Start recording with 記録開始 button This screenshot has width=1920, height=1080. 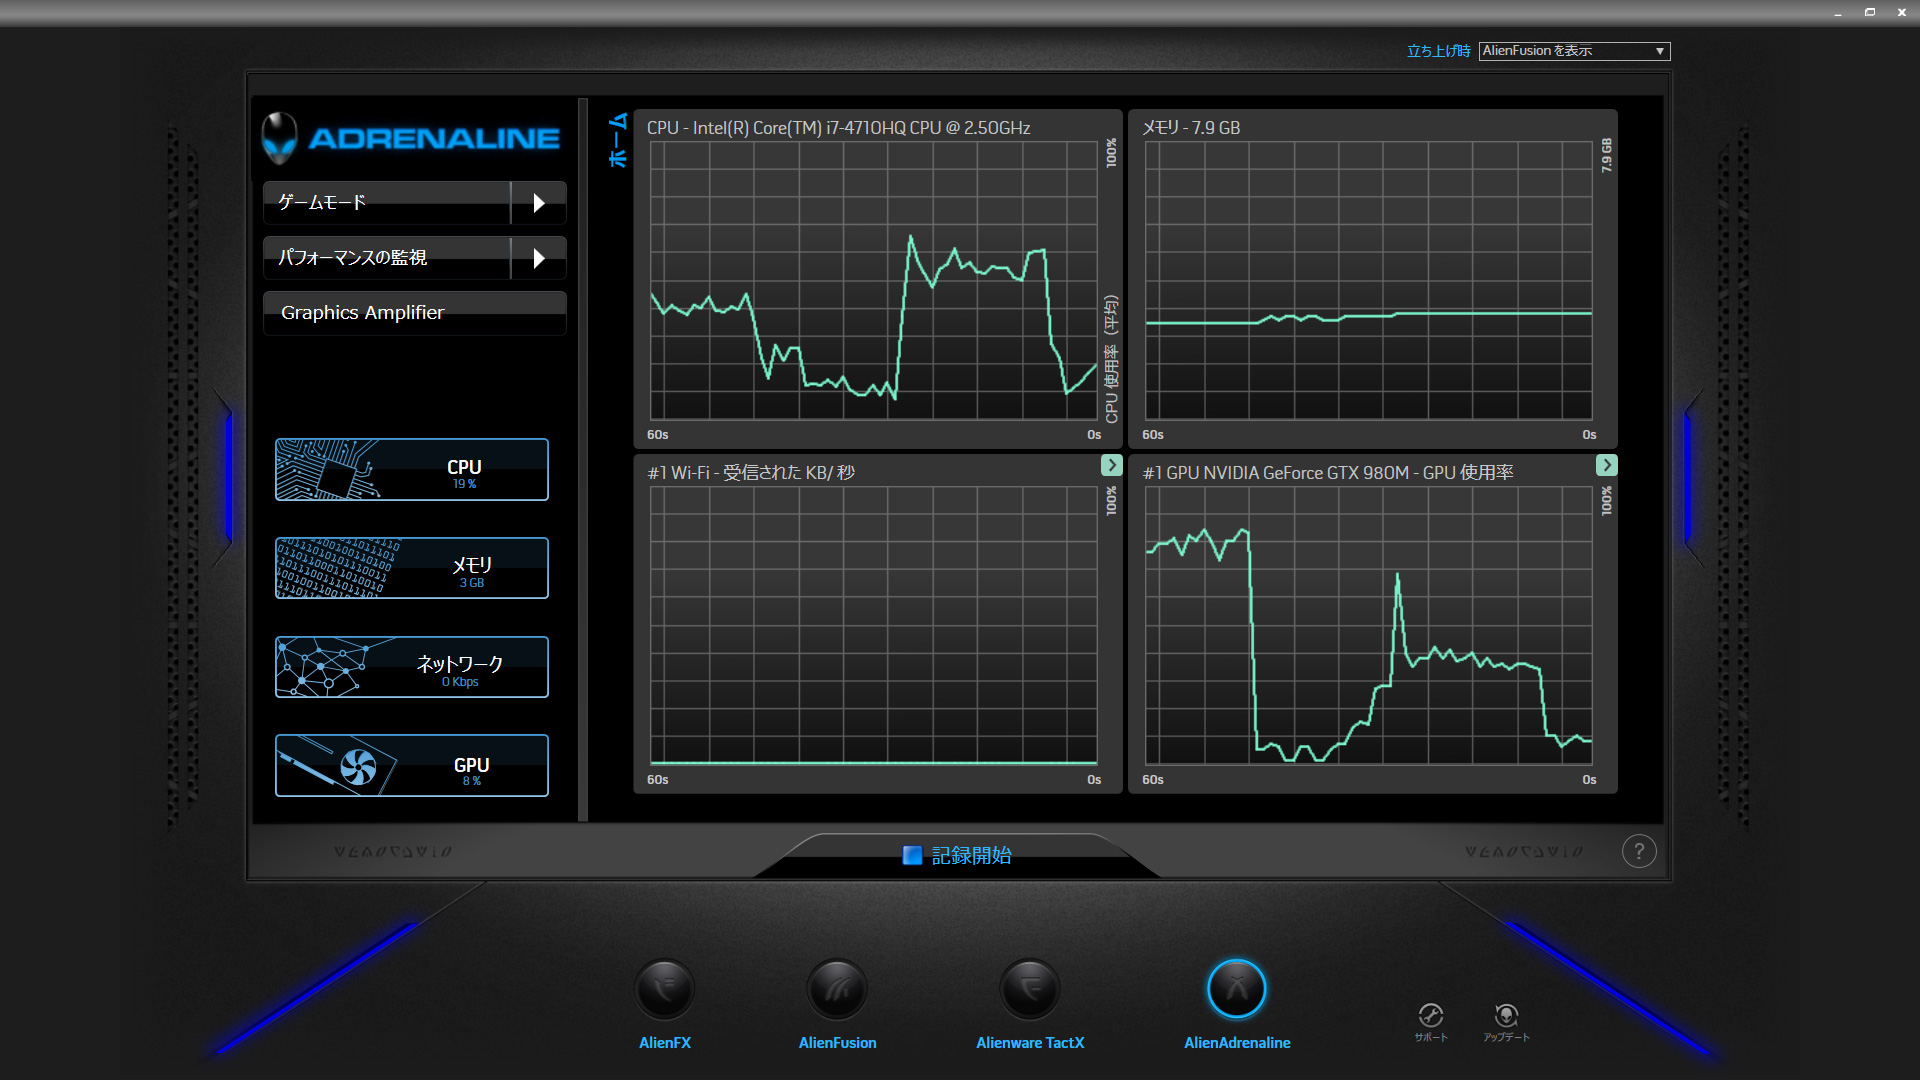coord(958,855)
